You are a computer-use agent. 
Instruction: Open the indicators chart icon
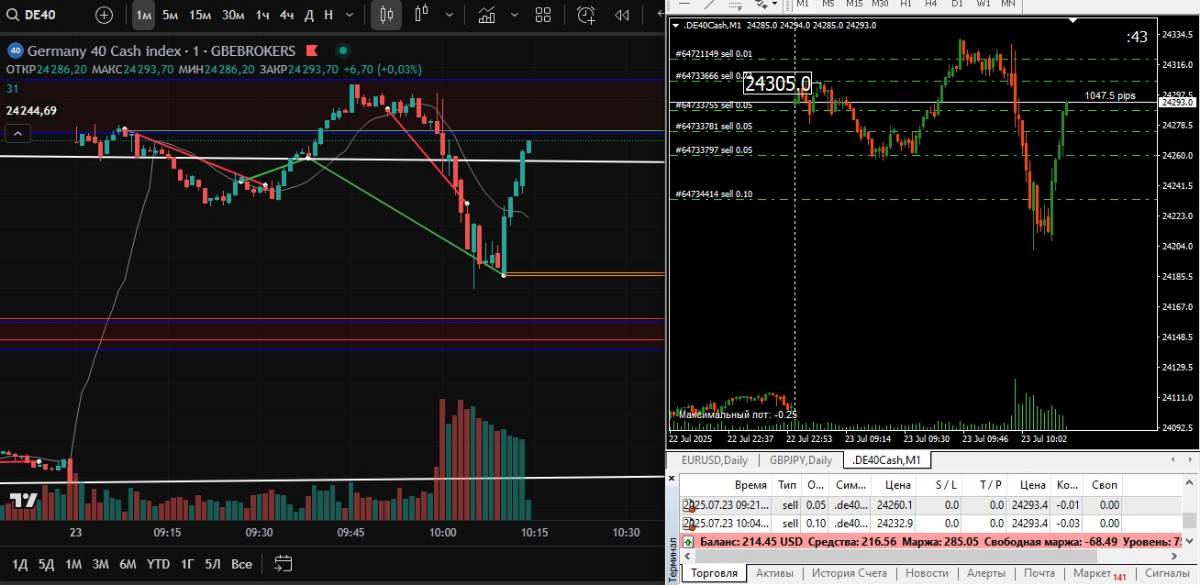coord(486,15)
